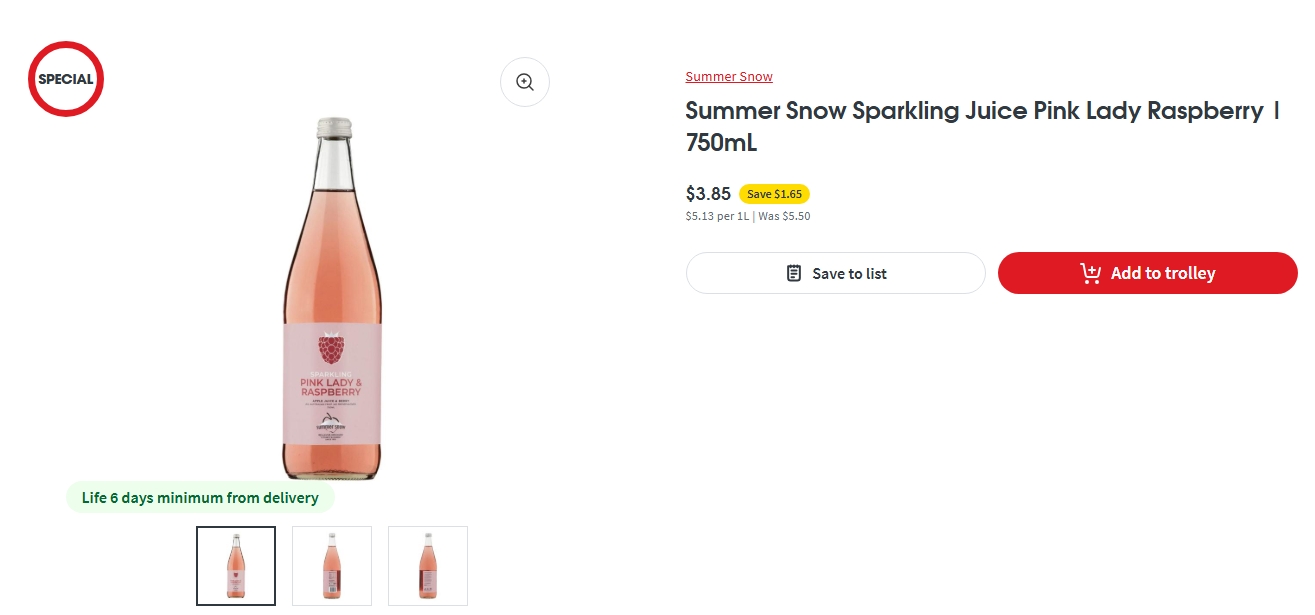The width and height of the screenshot is (1315, 615).
Task: Click the $3.85 price
Action: coord(708,194)
